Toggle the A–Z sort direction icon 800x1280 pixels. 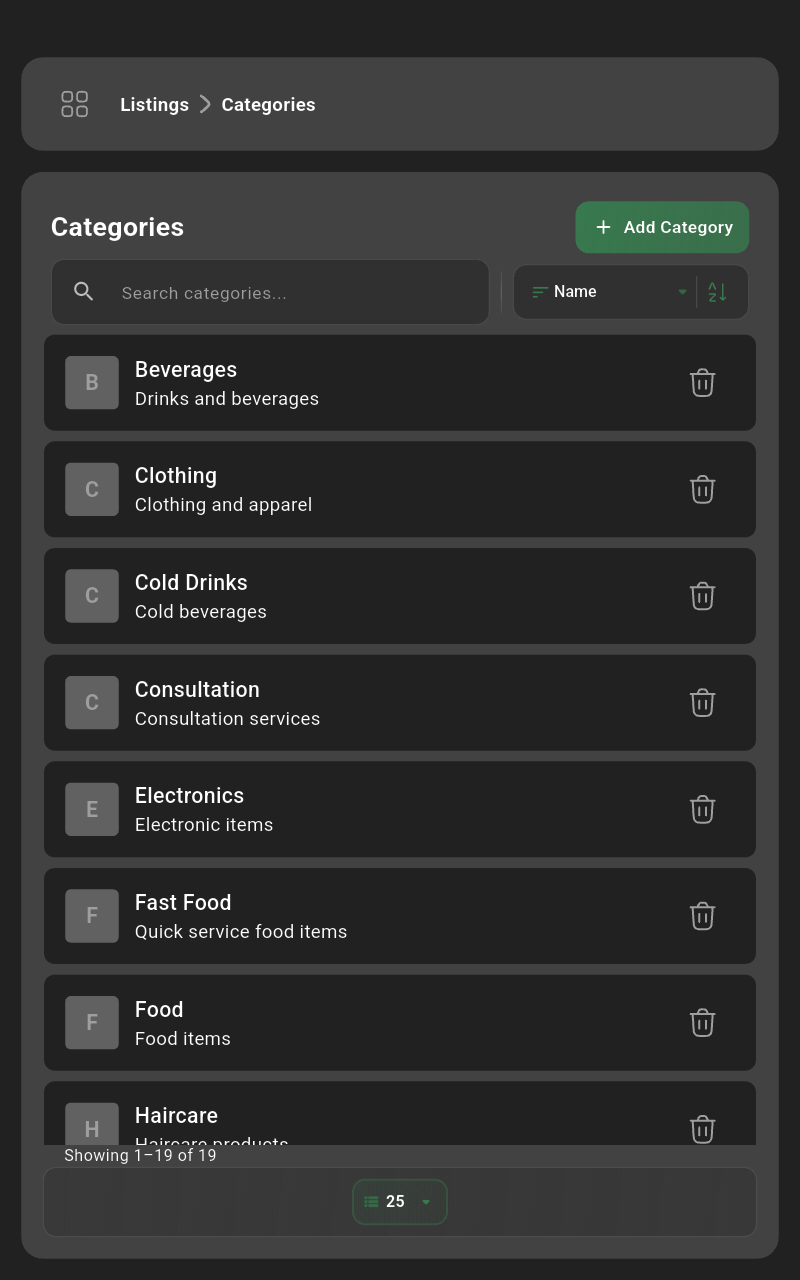717,291
